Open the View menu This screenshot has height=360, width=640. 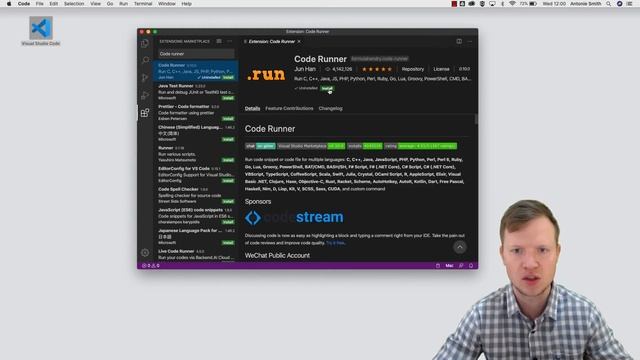point(96,4)
